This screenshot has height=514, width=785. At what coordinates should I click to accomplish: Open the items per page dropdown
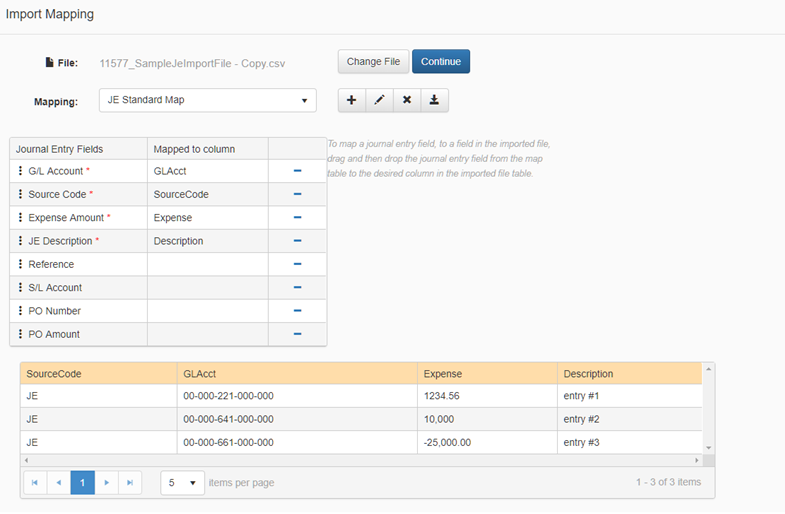pos(182,482)
